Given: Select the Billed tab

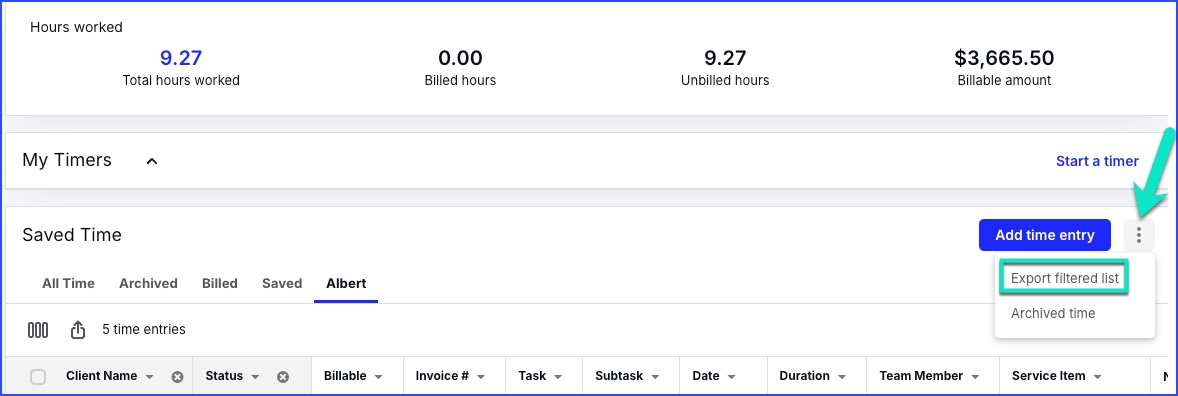Looking at the screenshot, I should coord(219,283).
